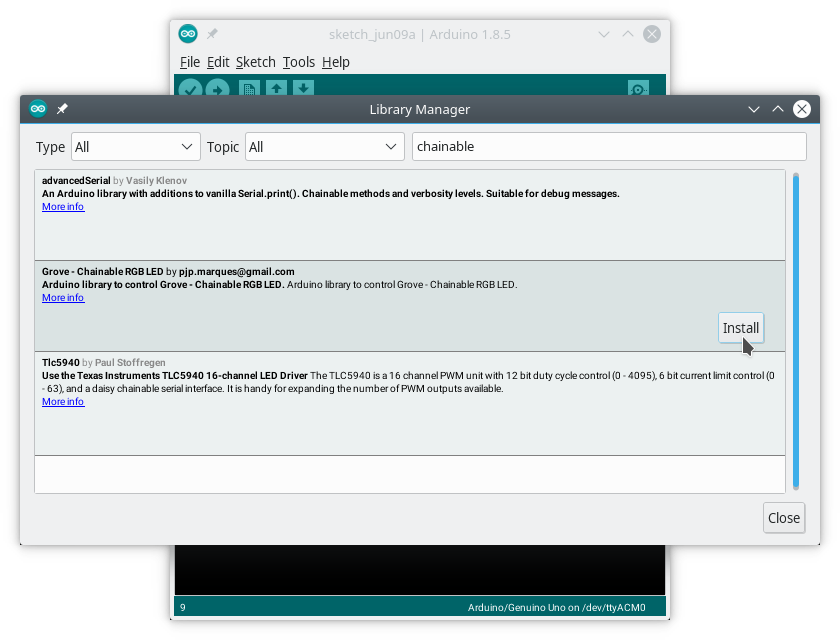Click the author pjp.marques@gmail.com
The width and height of the screenshot is (840, 640).
(237, 272)
